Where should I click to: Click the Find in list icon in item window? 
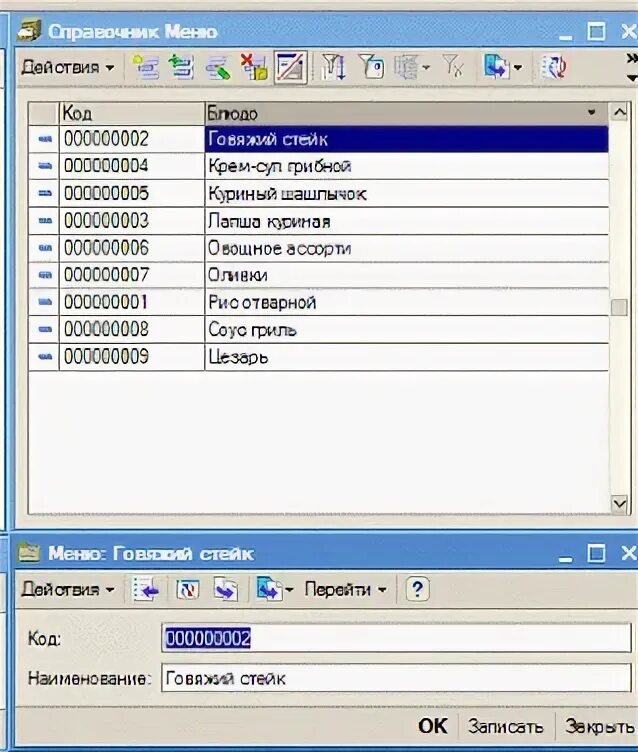146,589
